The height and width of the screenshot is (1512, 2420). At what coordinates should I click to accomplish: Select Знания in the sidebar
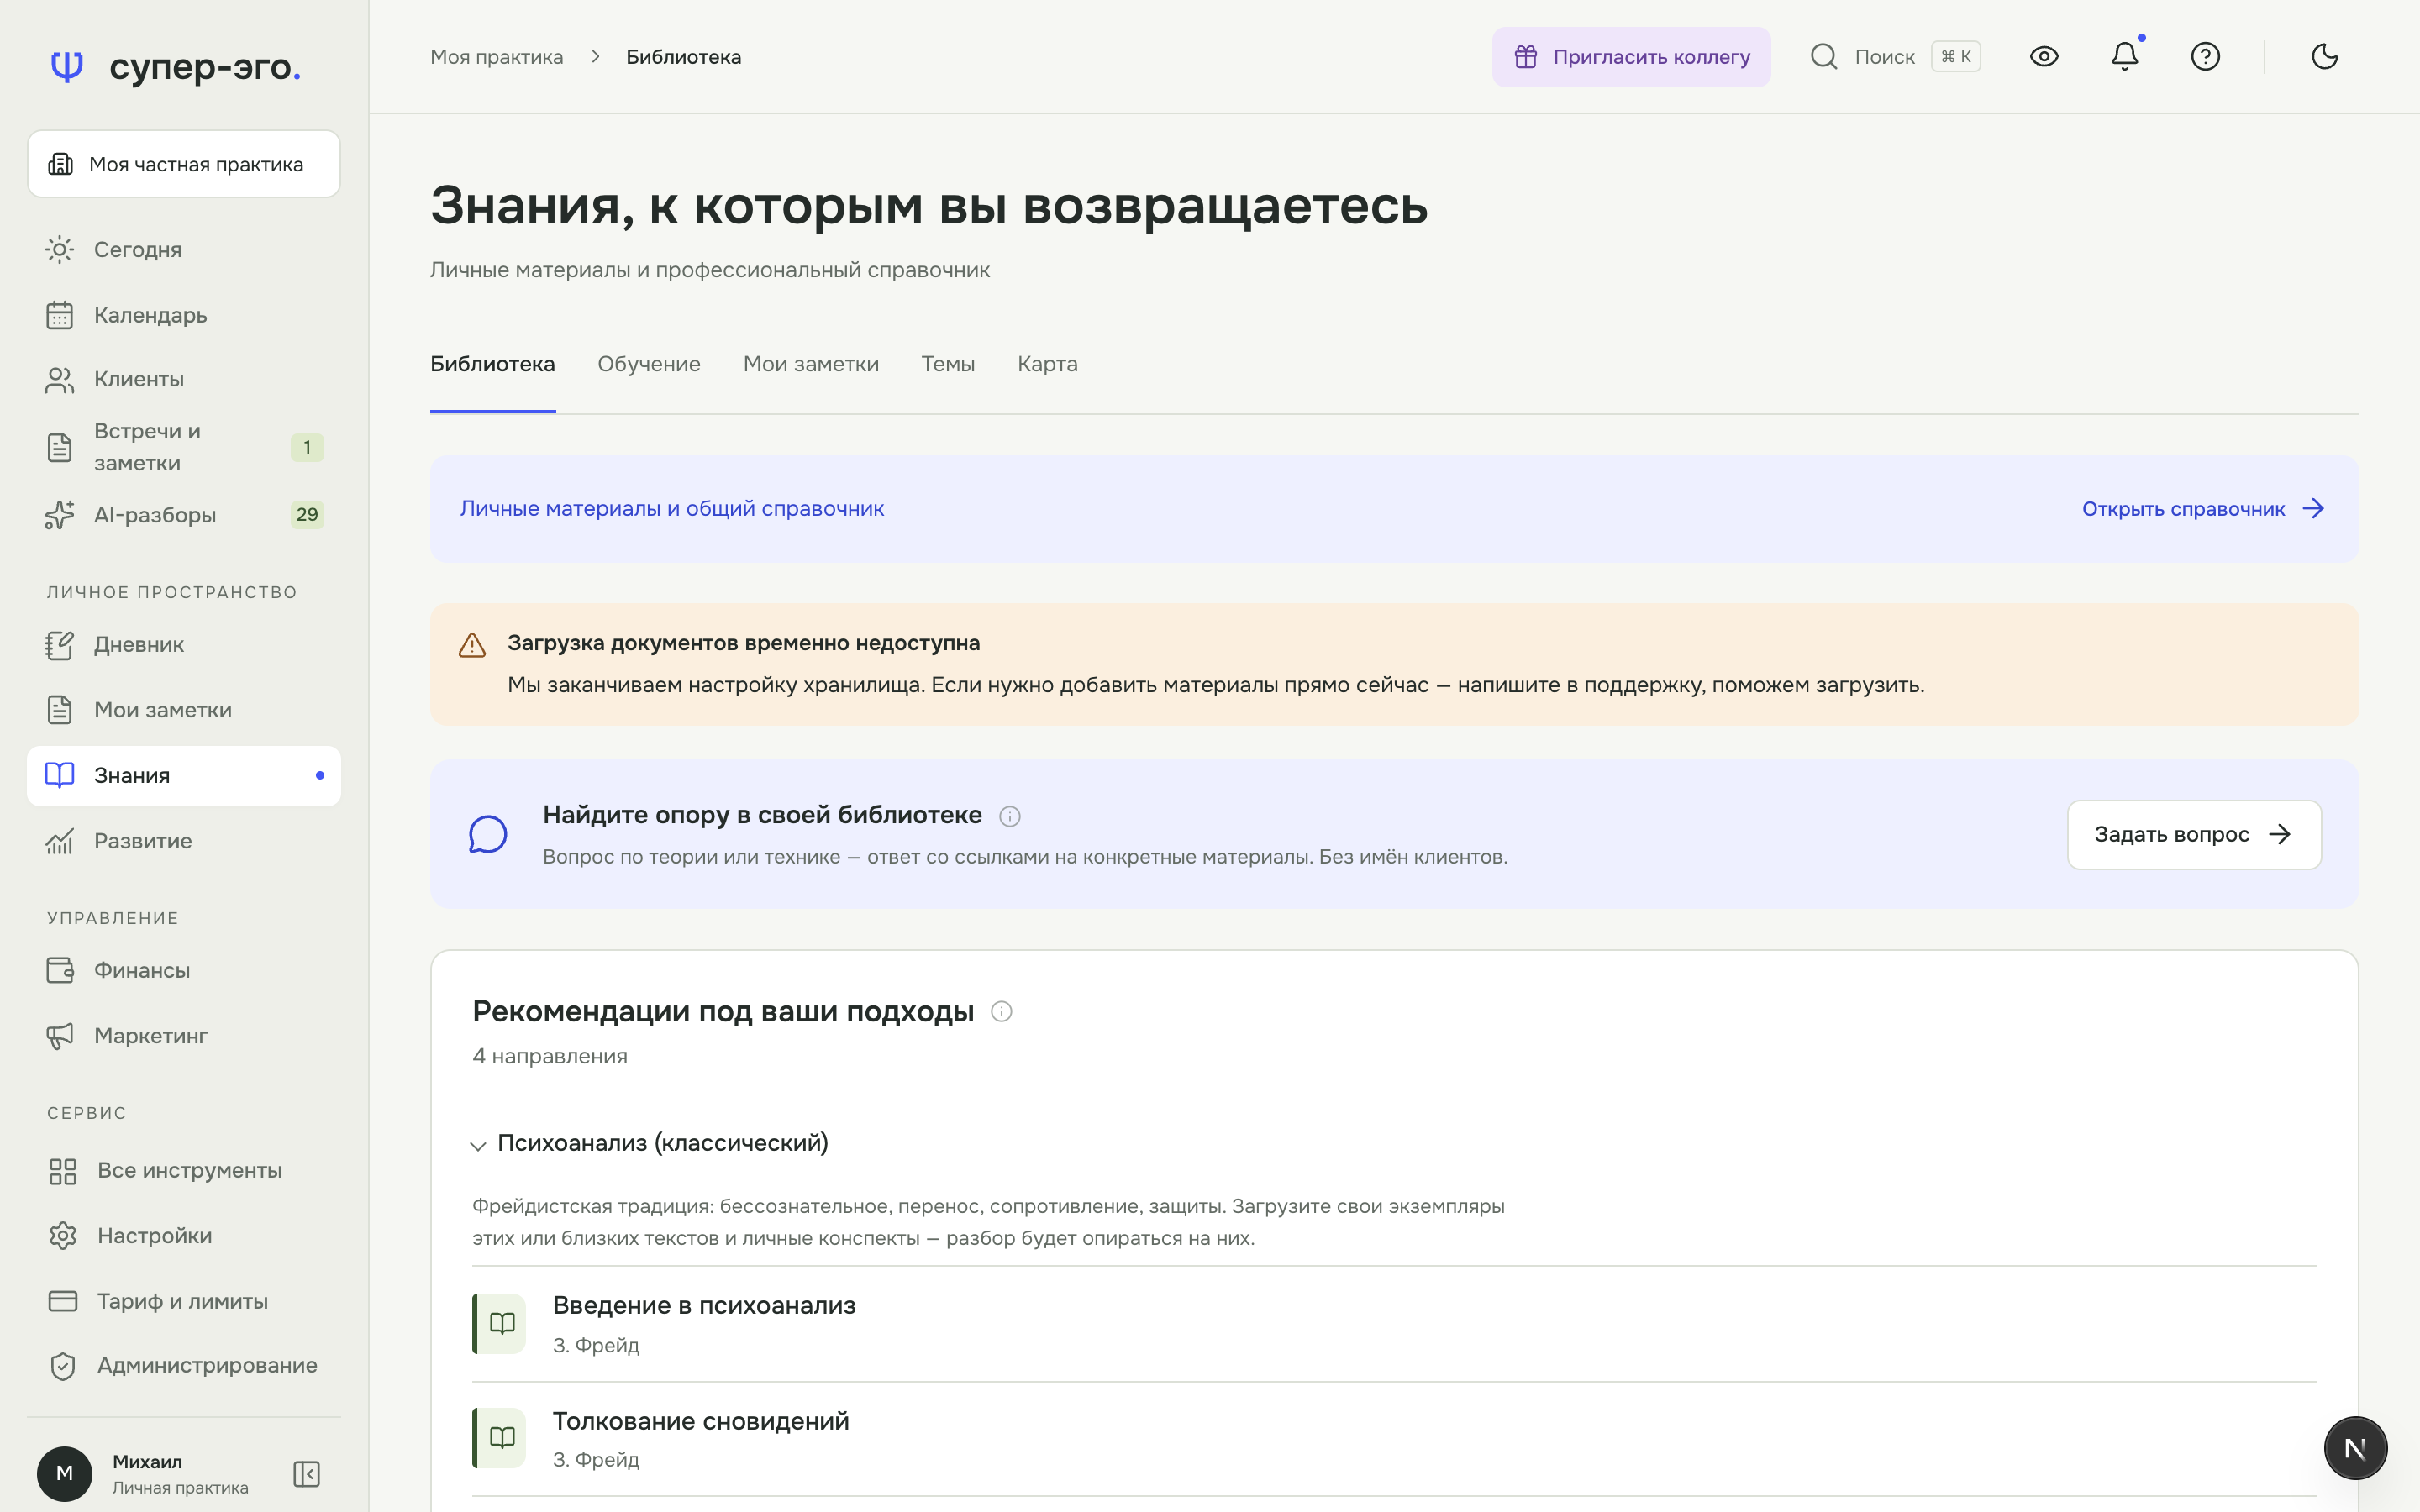coord(184,776)
